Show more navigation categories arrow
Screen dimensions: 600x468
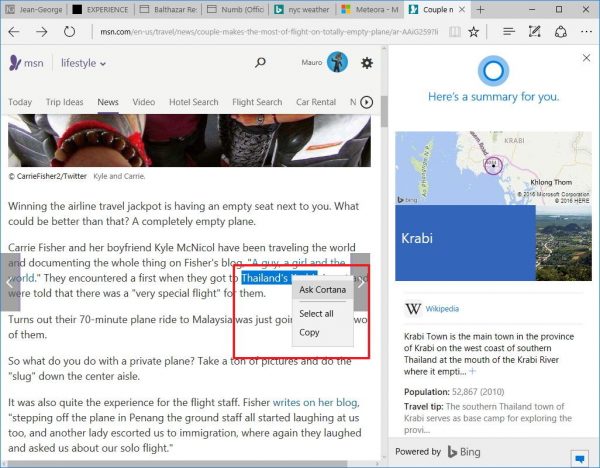(x=367, y=102)
